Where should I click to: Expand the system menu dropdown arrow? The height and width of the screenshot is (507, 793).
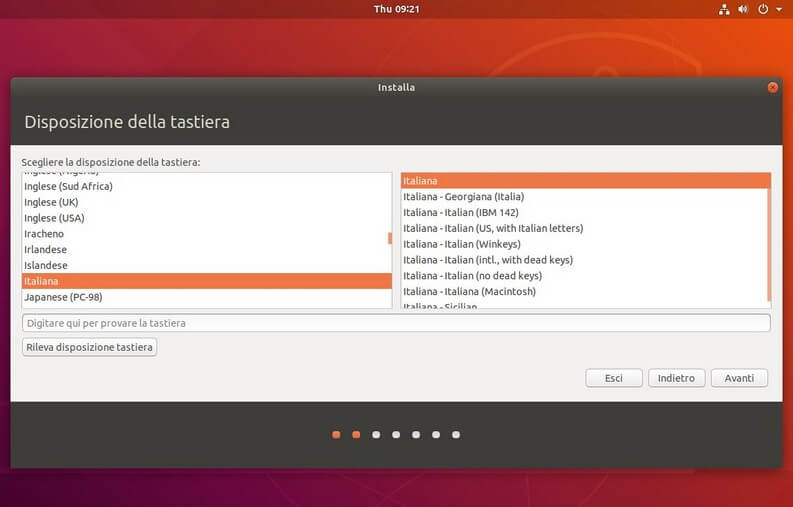point(778,9)
